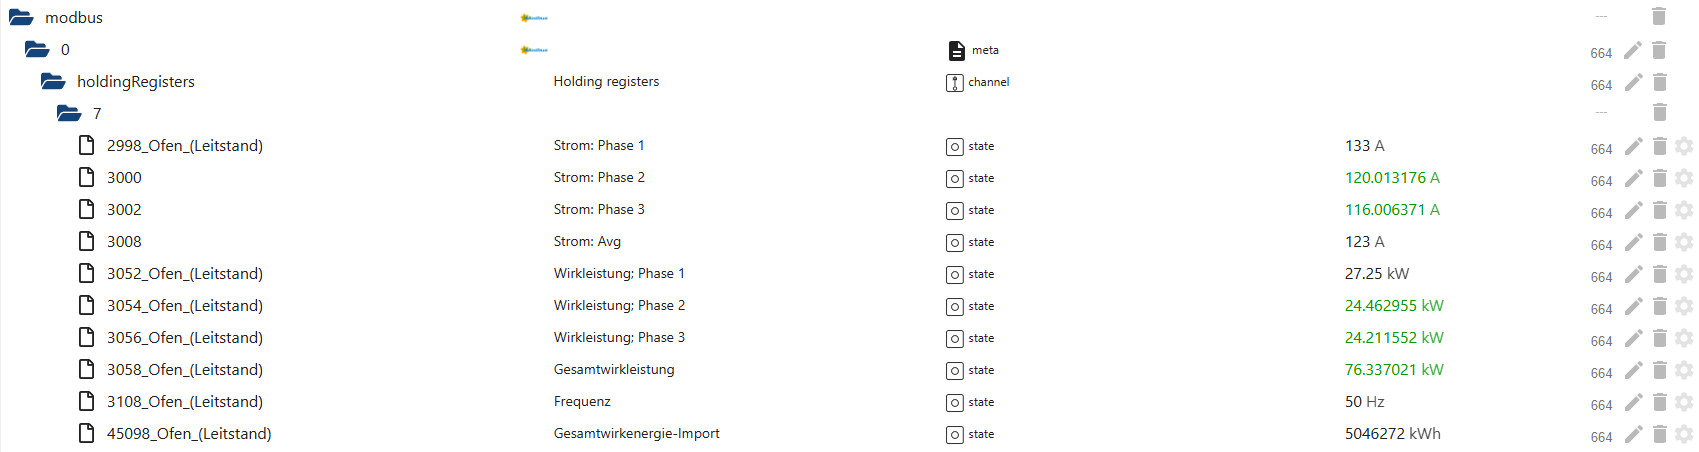
Task: Delete the 3000 Strom Phase 2 object
Action: (1659, 178)
